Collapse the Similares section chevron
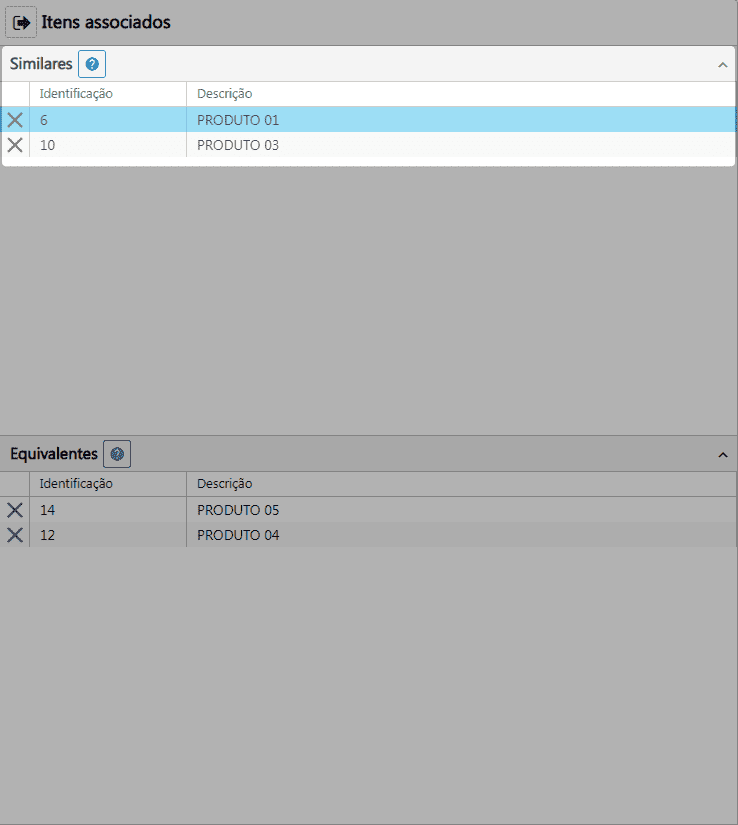The width and height of the screenshot is (738, 825). coord(722,65)
